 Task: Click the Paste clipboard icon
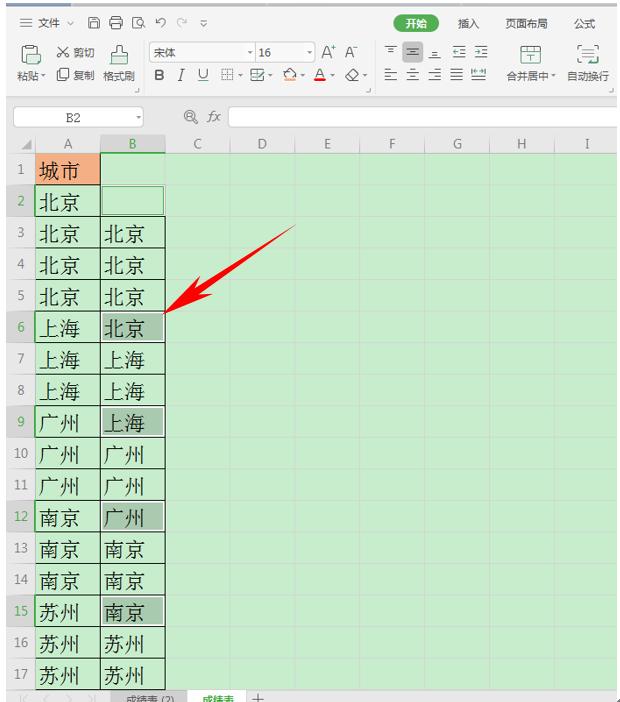30,55
